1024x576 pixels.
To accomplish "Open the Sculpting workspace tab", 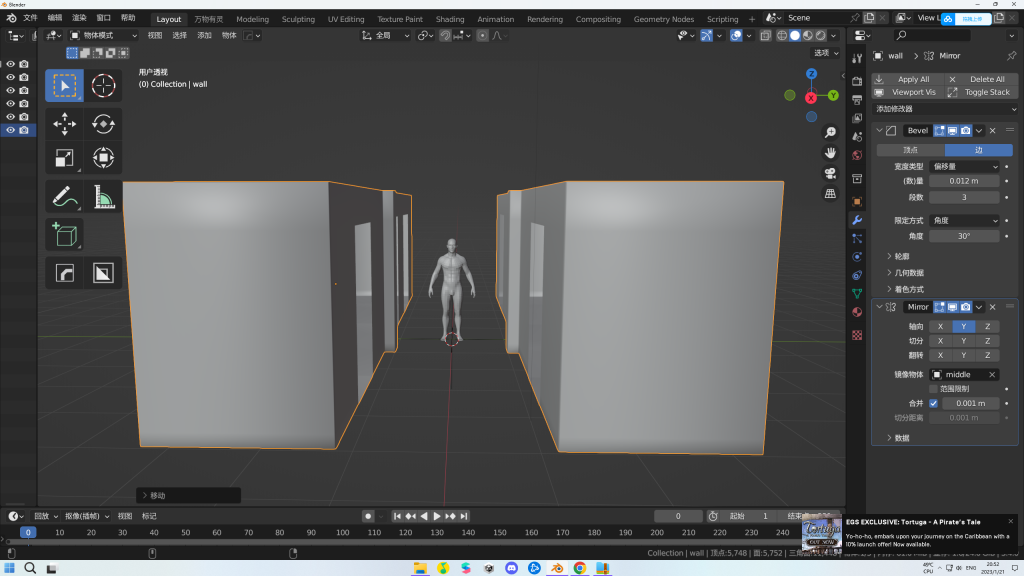I will [x=298, y=19].
